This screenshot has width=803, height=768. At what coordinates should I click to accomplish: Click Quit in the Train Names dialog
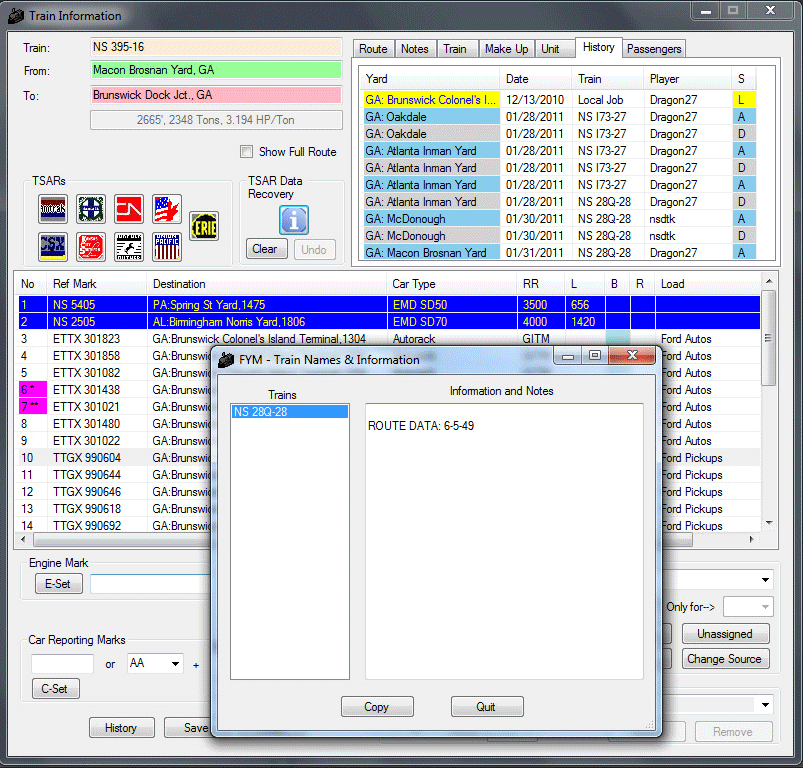487,707
